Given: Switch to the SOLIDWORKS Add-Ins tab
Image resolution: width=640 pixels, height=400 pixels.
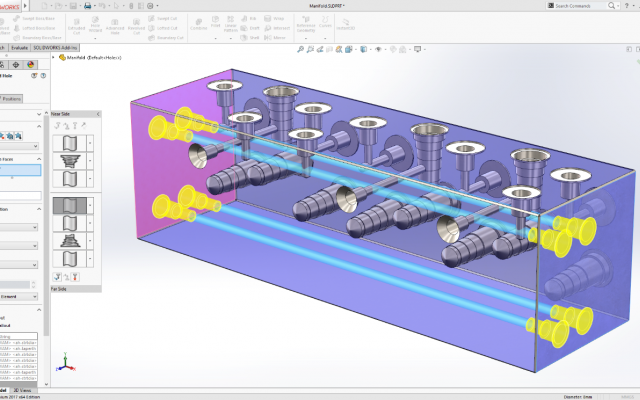Looking at the screenshot, I should point(55,48).
